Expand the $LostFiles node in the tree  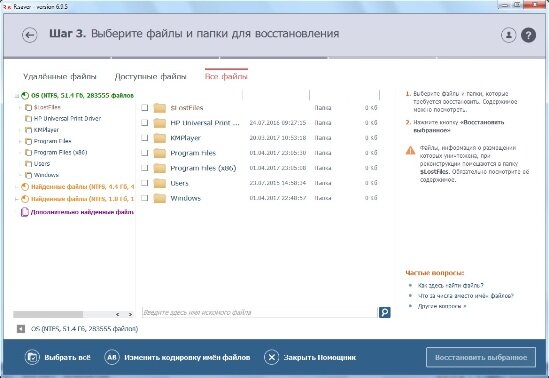[x=20, y=107]
